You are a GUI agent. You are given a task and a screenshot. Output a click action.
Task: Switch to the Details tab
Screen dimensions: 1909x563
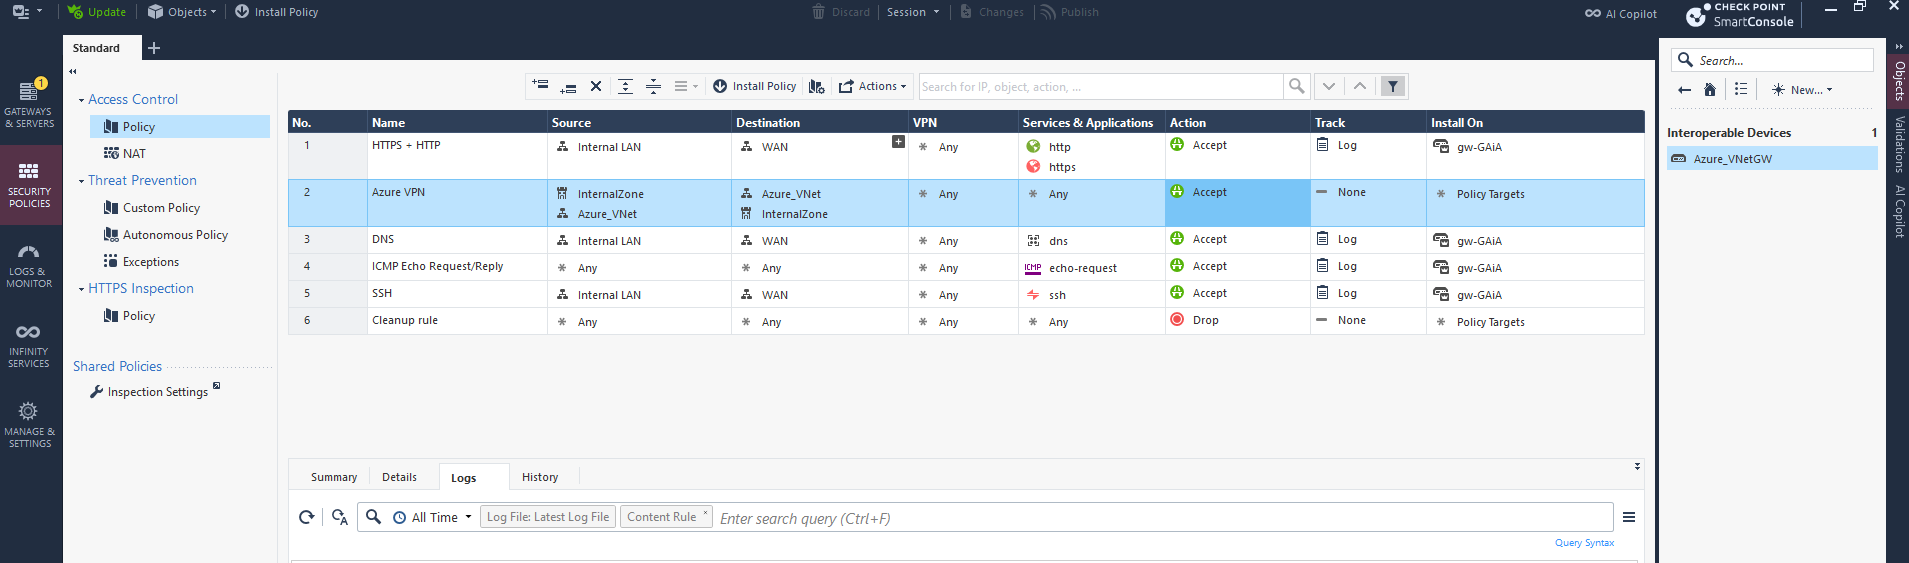click(x=399, y=477)
